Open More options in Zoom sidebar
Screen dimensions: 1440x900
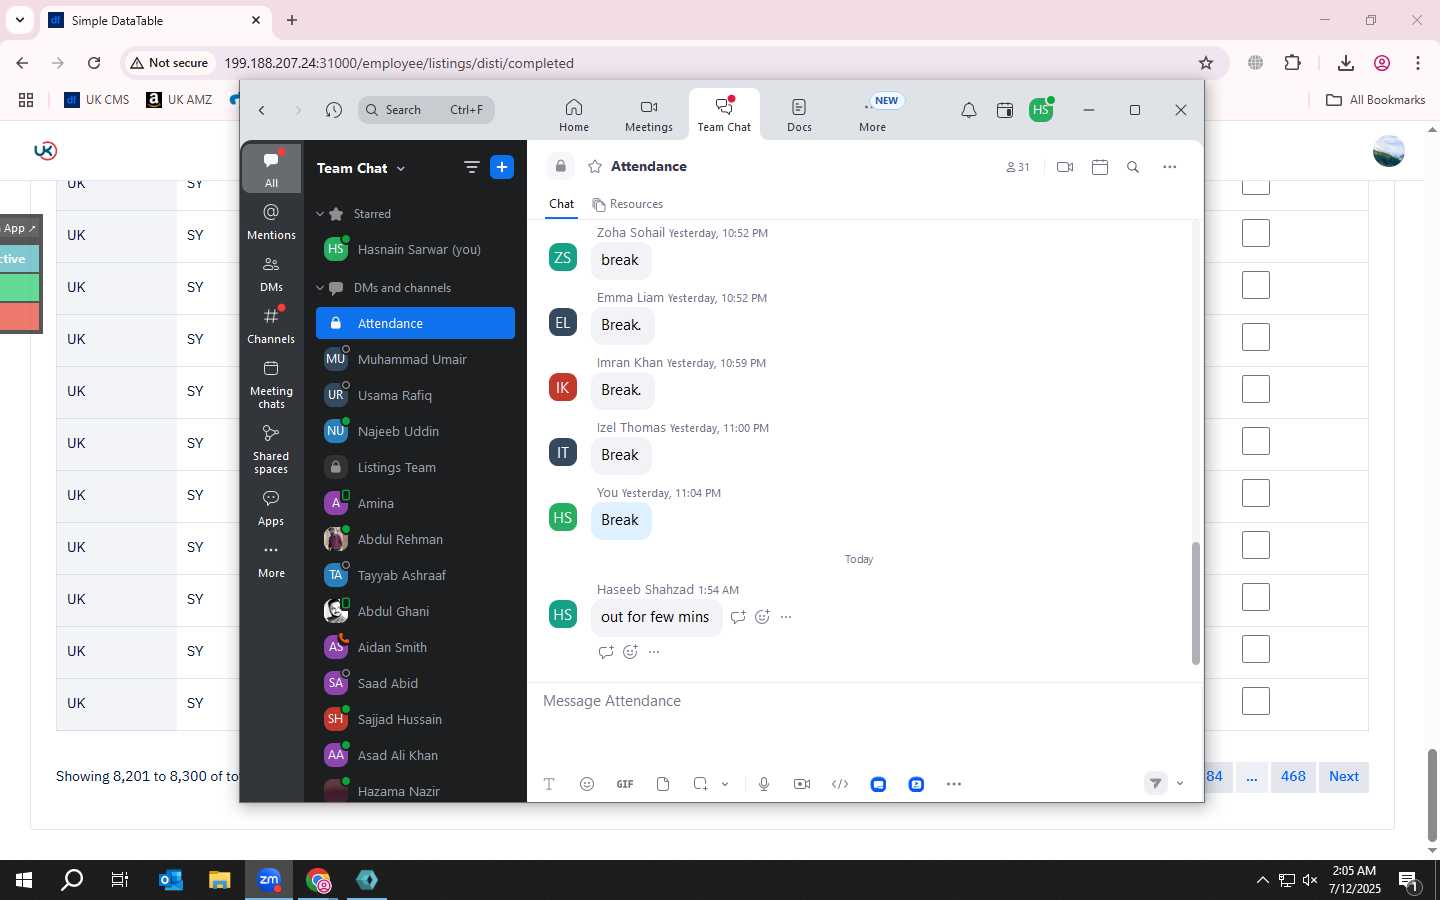(x=271, y=560)
